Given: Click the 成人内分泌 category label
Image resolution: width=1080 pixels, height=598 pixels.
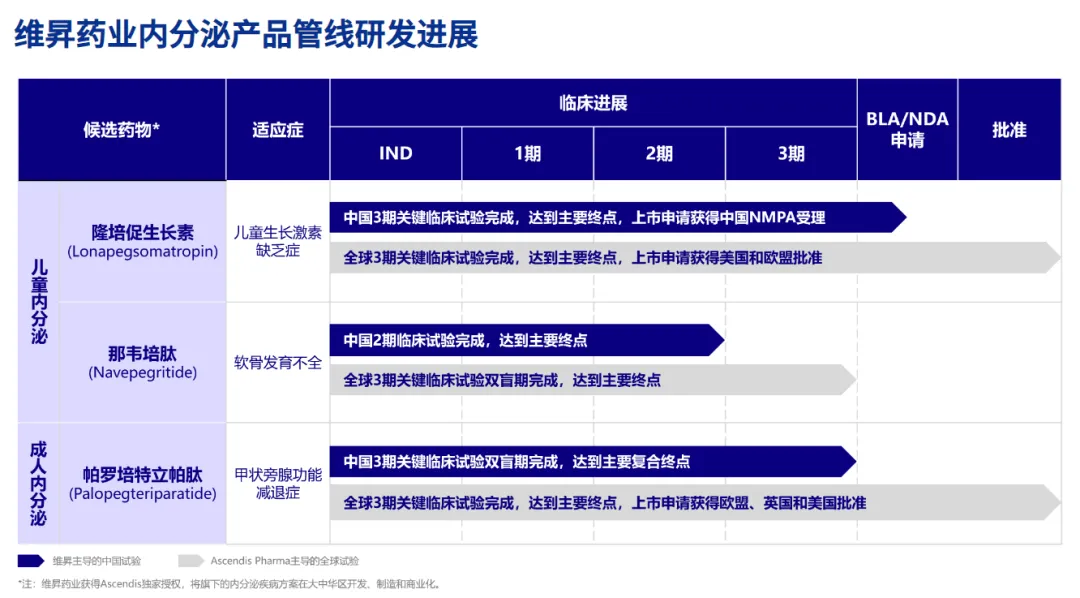Looking at the screenshot, I should (38, 483).
